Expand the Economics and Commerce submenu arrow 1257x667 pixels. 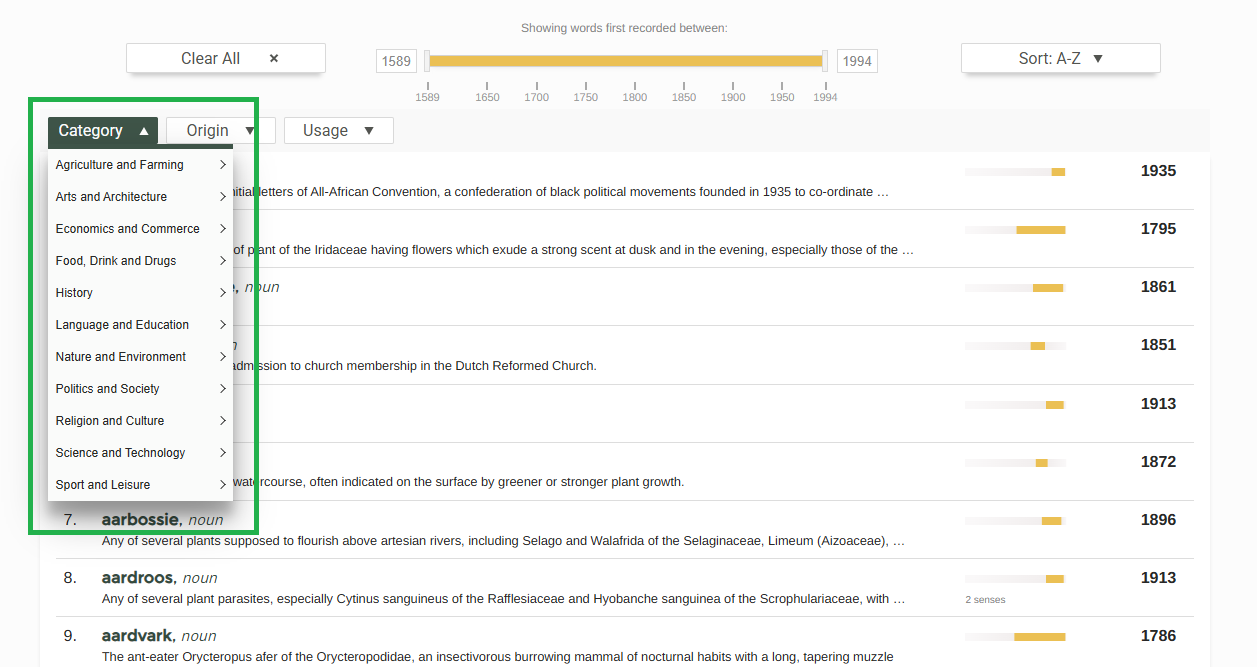pyautogui.click(x=223, y=229)
